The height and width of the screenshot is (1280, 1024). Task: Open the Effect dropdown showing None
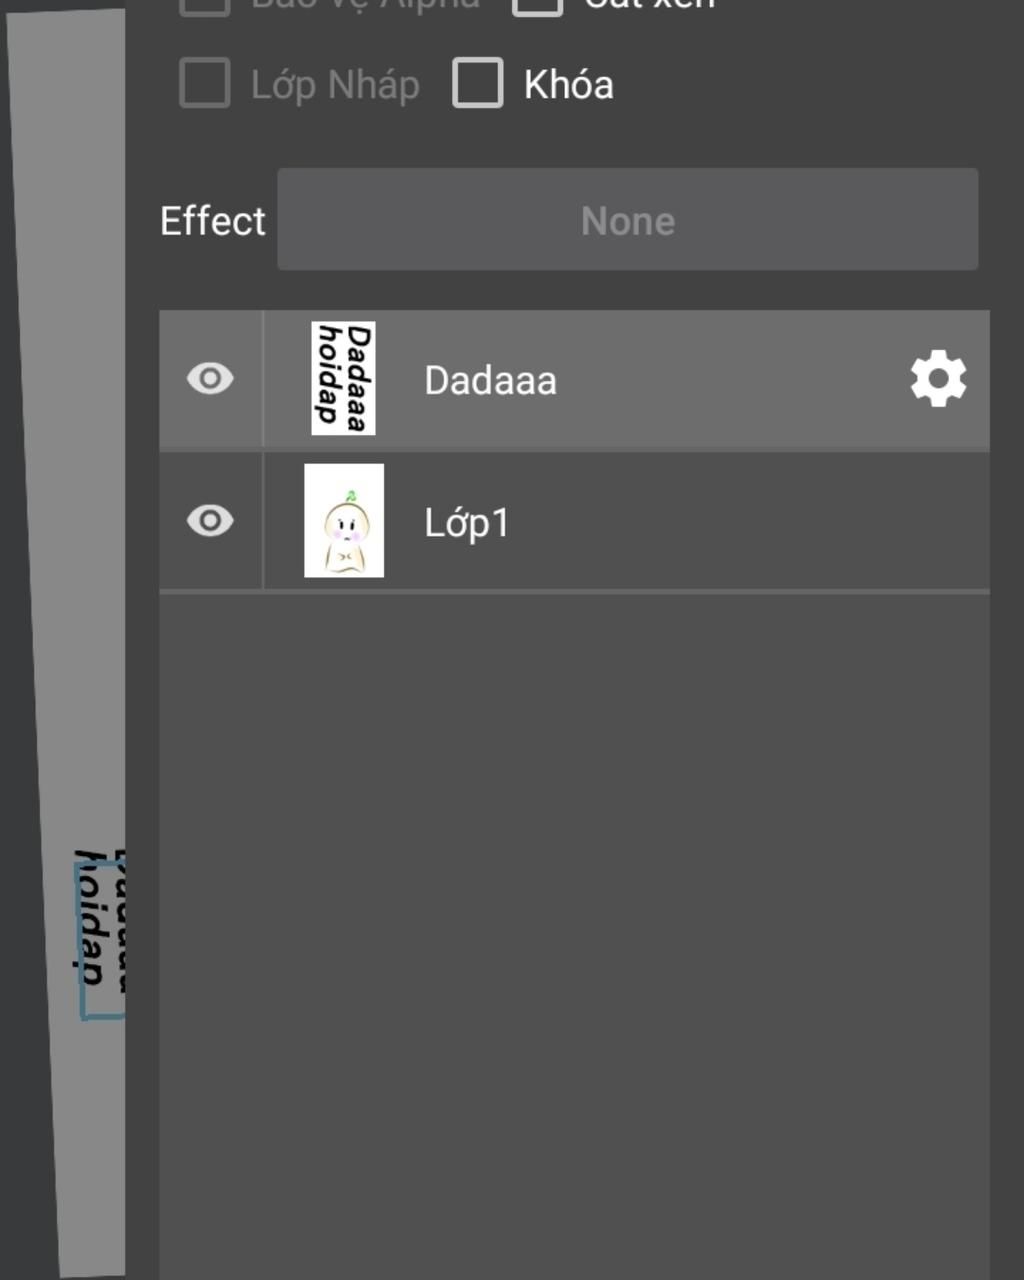628,219
